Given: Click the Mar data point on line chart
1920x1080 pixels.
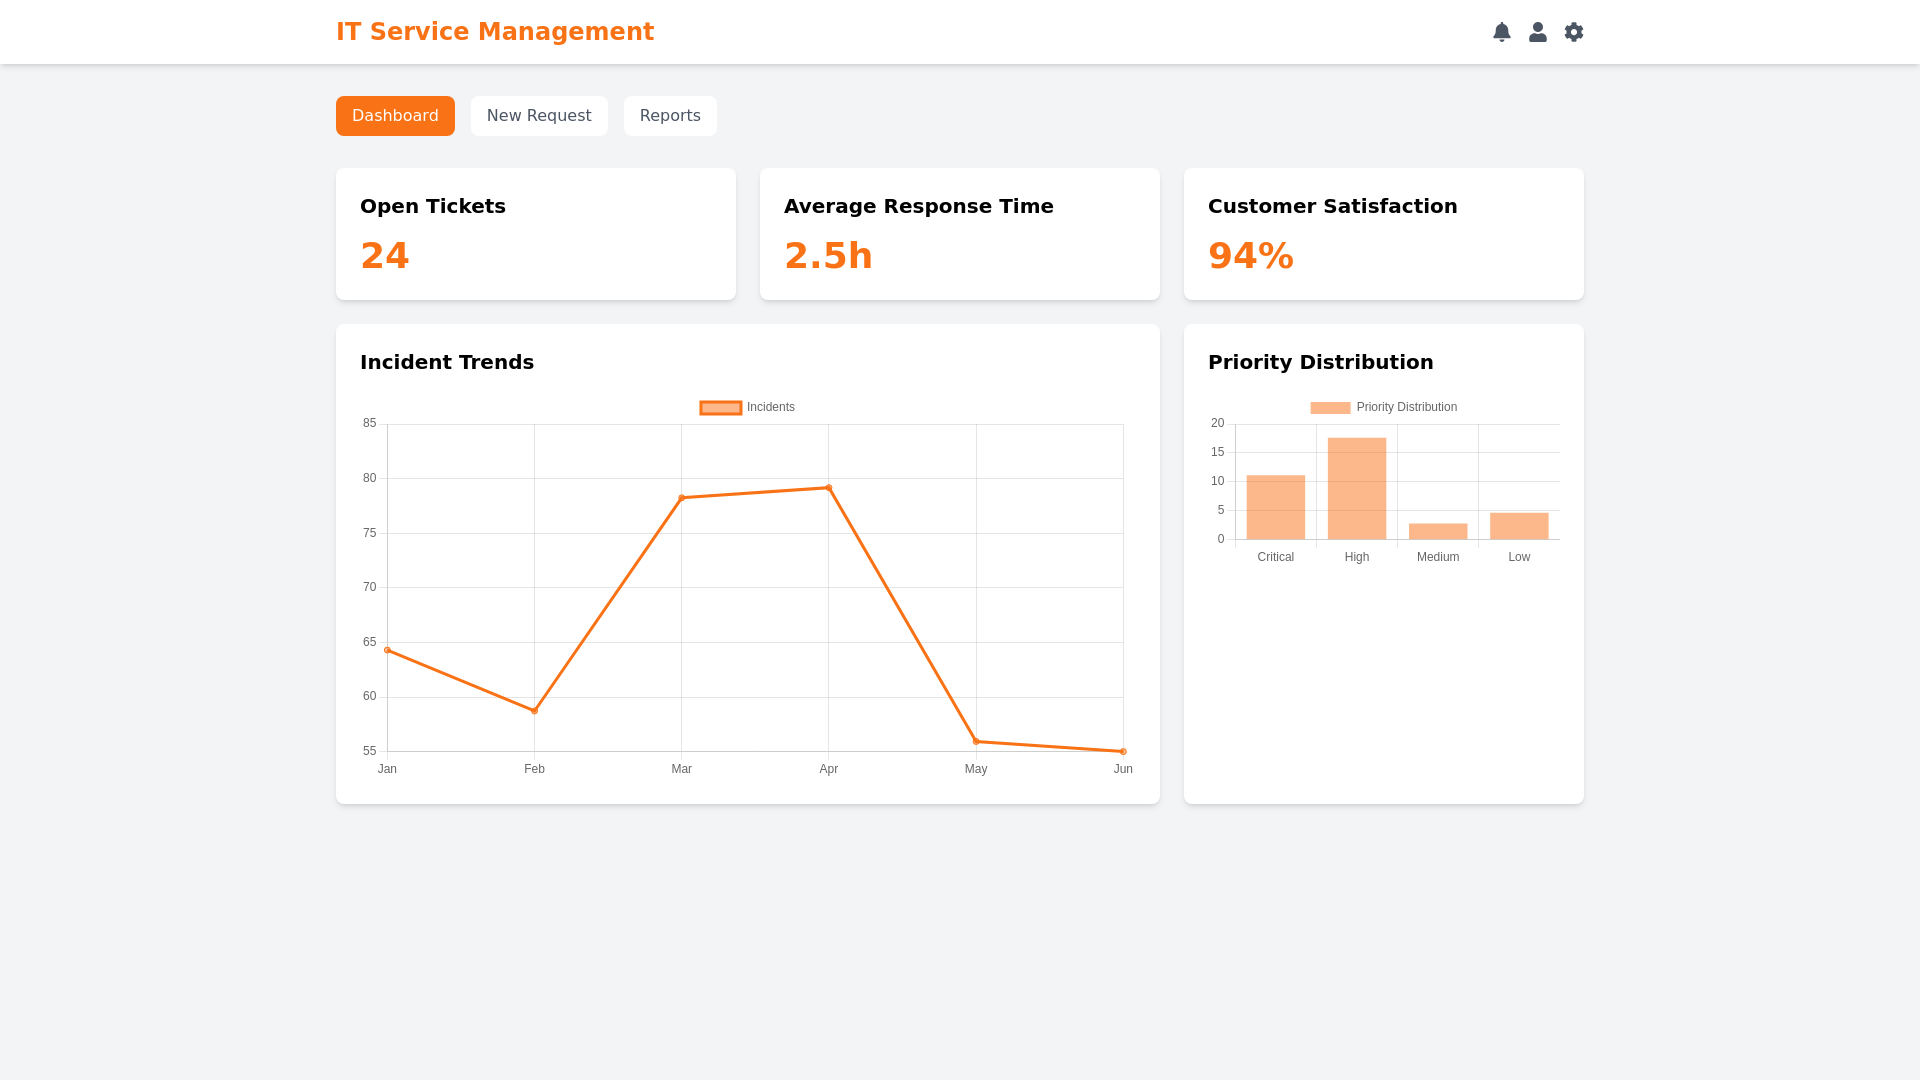Looking at the screenshot, I should [x=682, y=498].
